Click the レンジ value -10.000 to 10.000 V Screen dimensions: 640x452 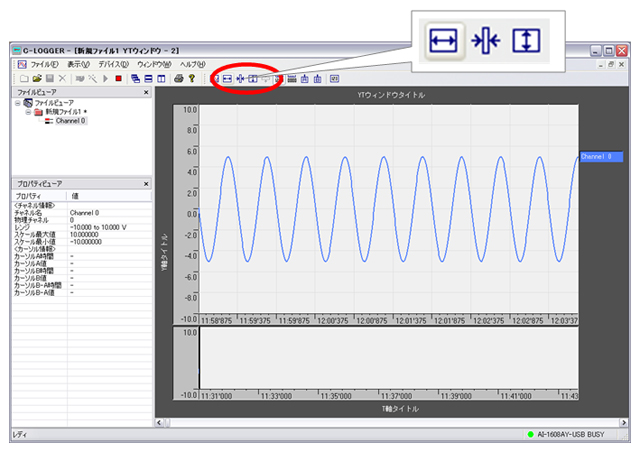coord(98,227)
